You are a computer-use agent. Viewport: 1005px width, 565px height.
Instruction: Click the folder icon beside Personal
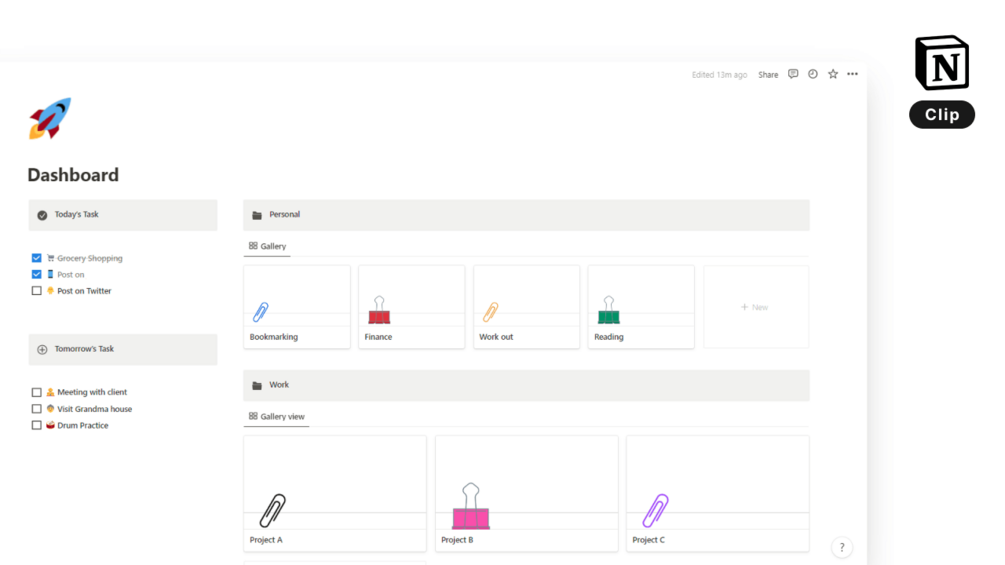coord(257,215)
